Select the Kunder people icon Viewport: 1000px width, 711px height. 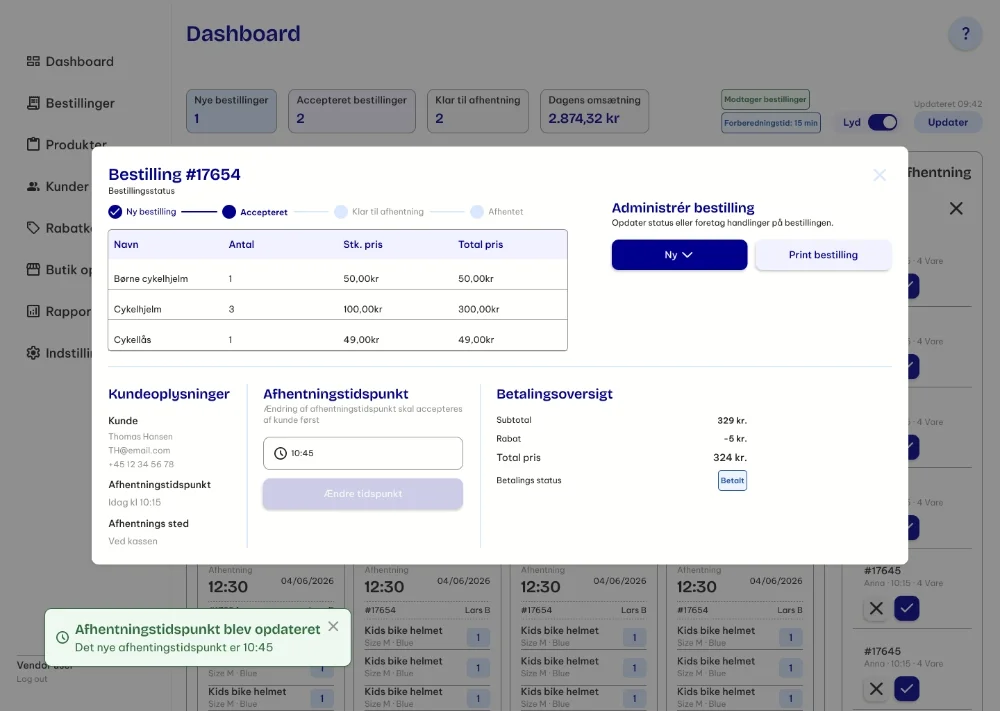pos(33,186)
